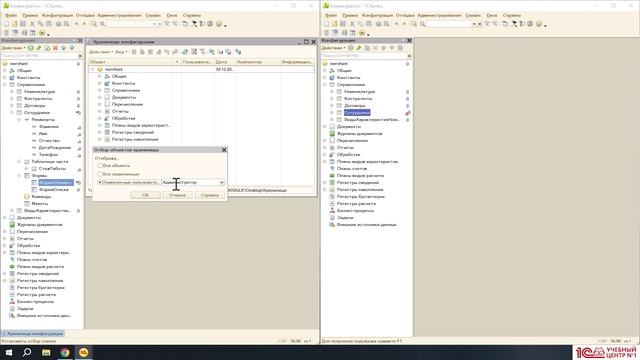Click the Print icon in left window toolbar
640x360 pixels.
[x=58, y=24]
